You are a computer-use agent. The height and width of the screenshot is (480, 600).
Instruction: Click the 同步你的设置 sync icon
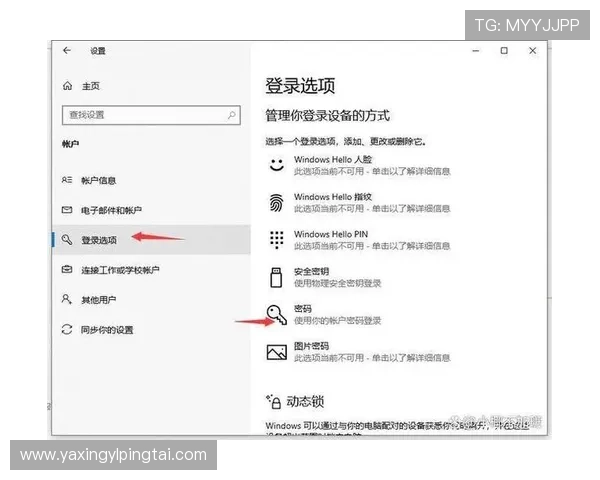click(x=67, y=329)
